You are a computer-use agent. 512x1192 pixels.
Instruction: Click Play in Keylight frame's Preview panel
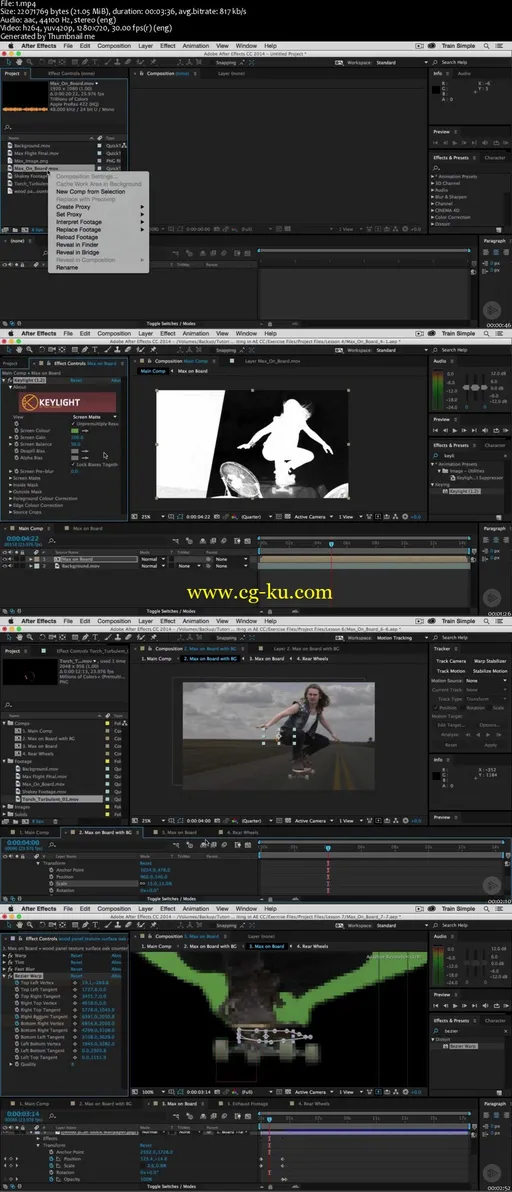coord(455,430)
